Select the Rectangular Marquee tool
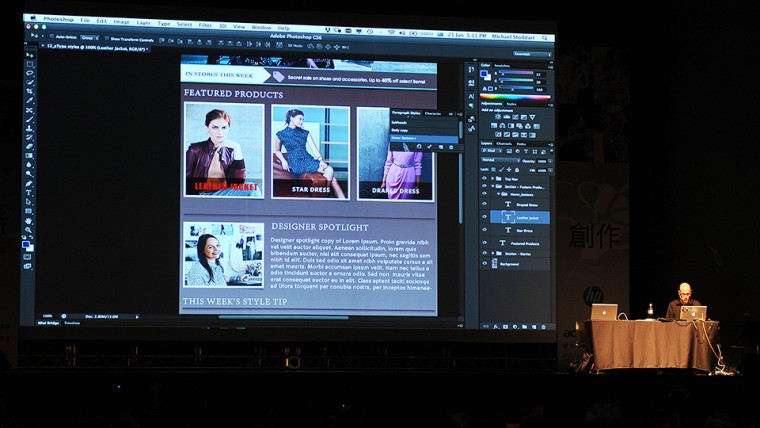Viewport: 760px width, 428px height. click(x=30, y=64)
